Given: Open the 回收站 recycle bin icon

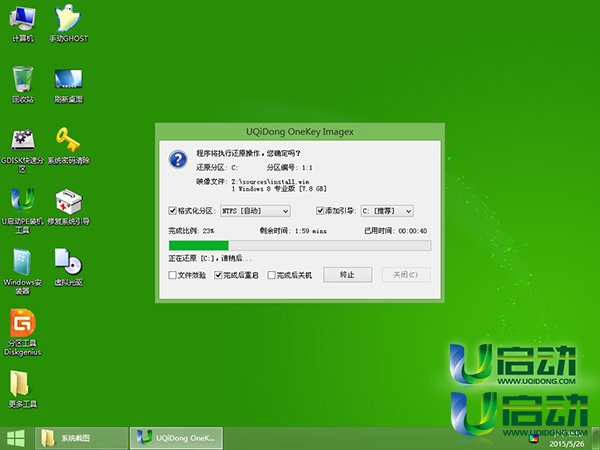Looking at the screenshot, I should point(23,85).
